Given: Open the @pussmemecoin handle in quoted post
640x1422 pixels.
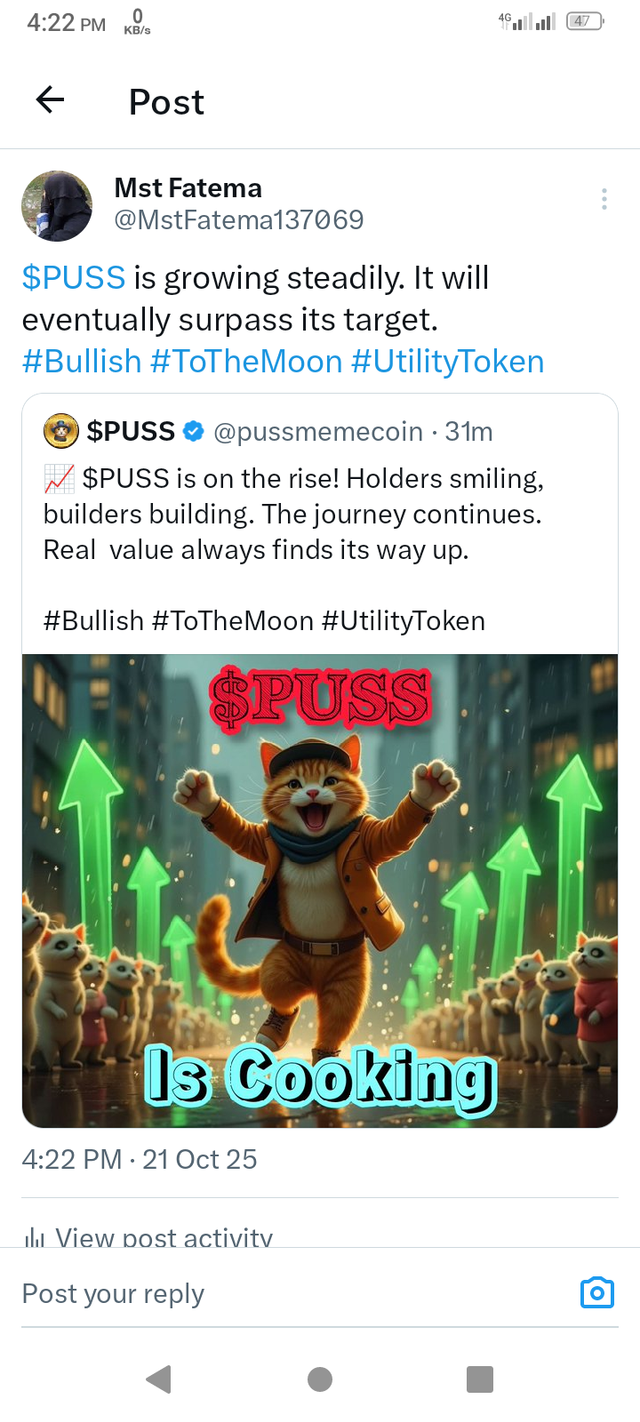Looking at the screenshot, I should 318,432.
